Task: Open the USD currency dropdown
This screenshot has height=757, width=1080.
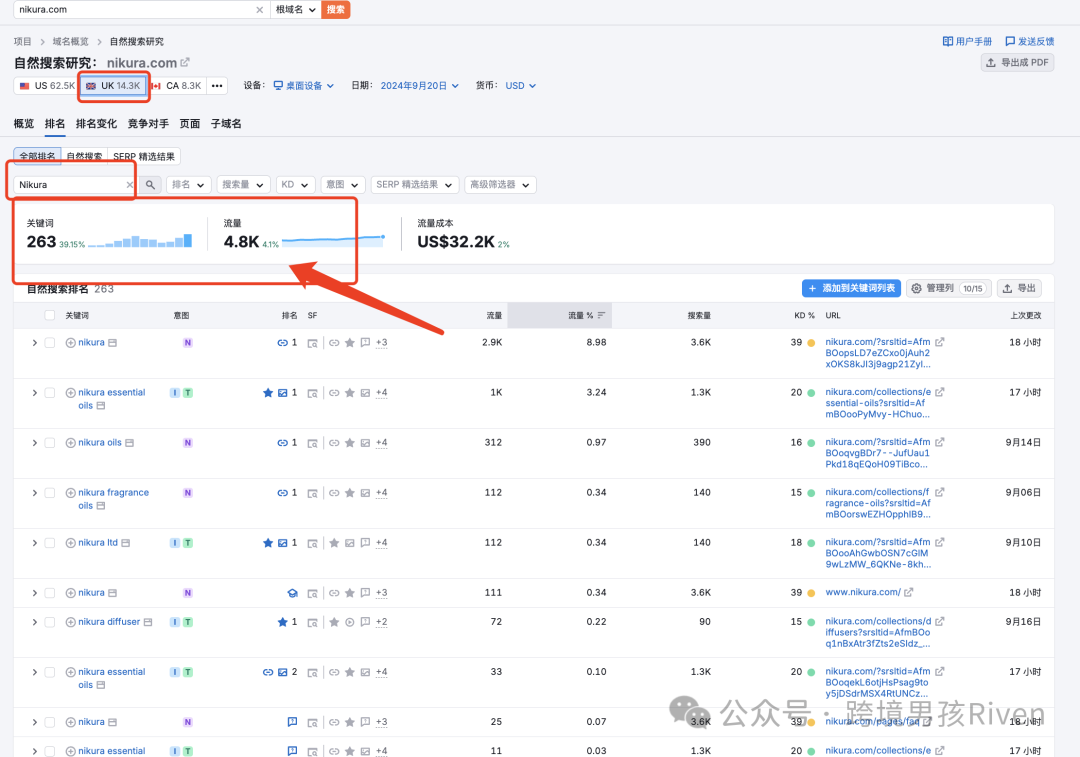Action: [520, 85]
